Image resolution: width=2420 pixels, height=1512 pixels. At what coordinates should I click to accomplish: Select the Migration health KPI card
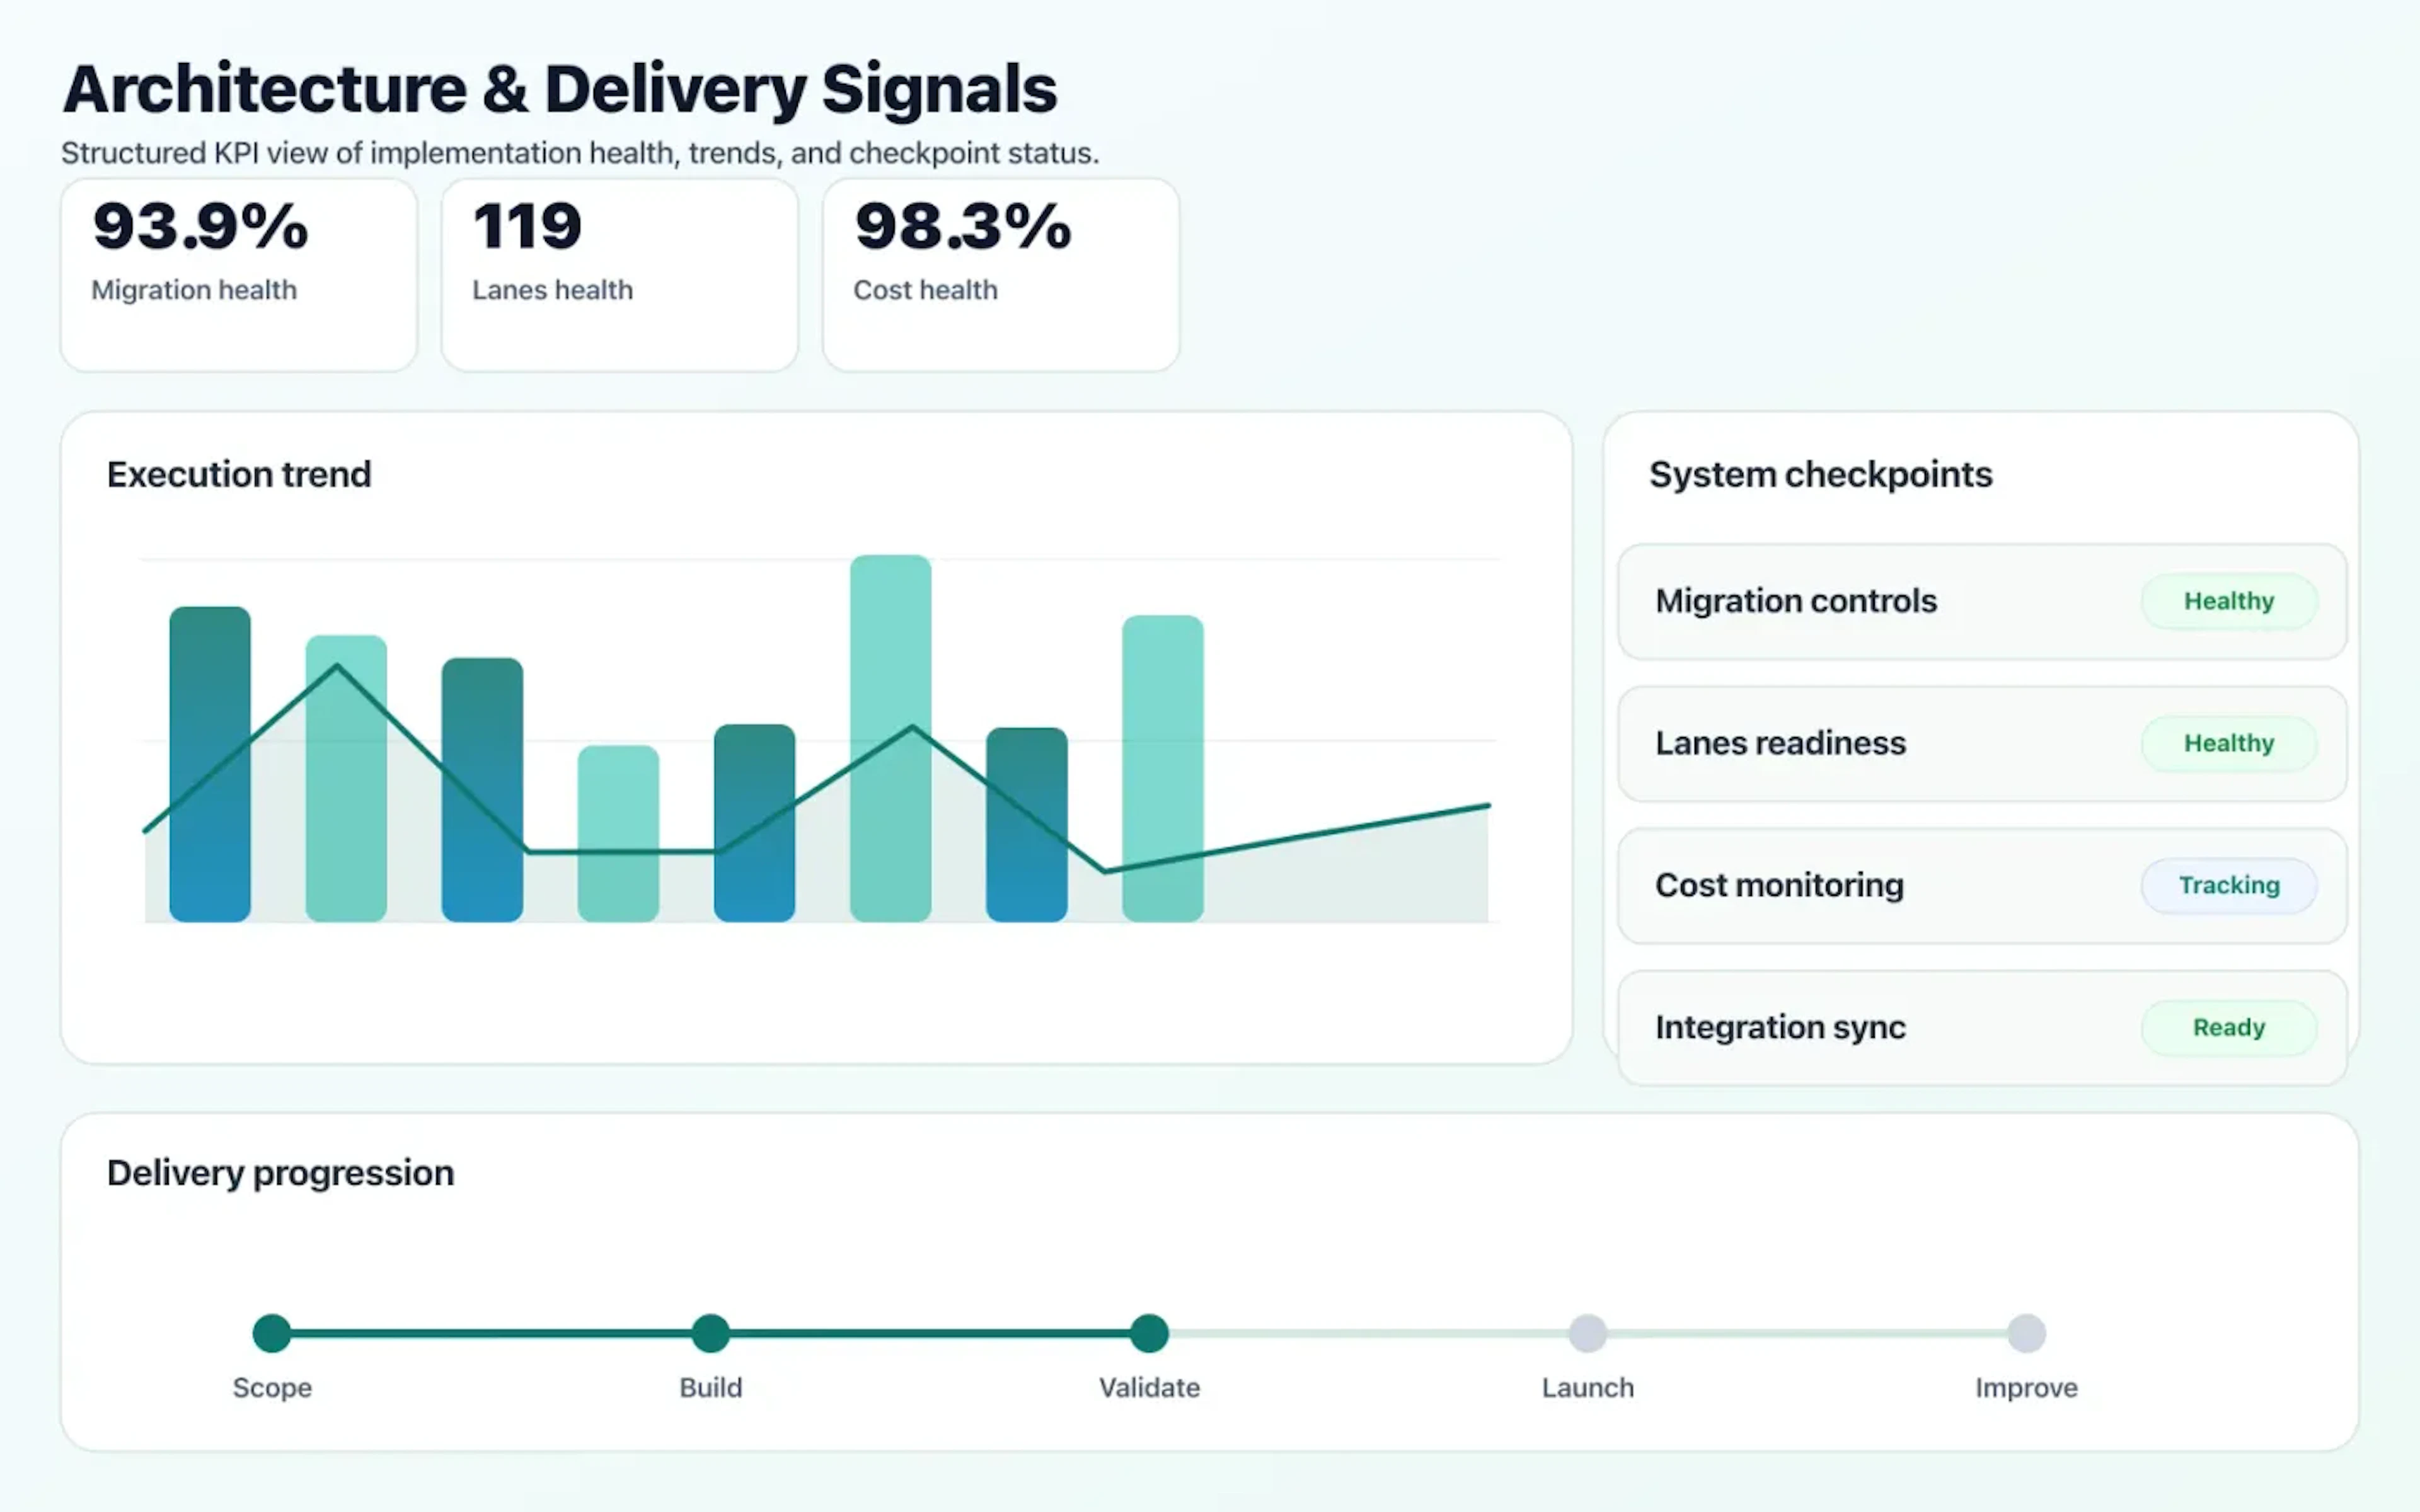(x=238, y=272)
